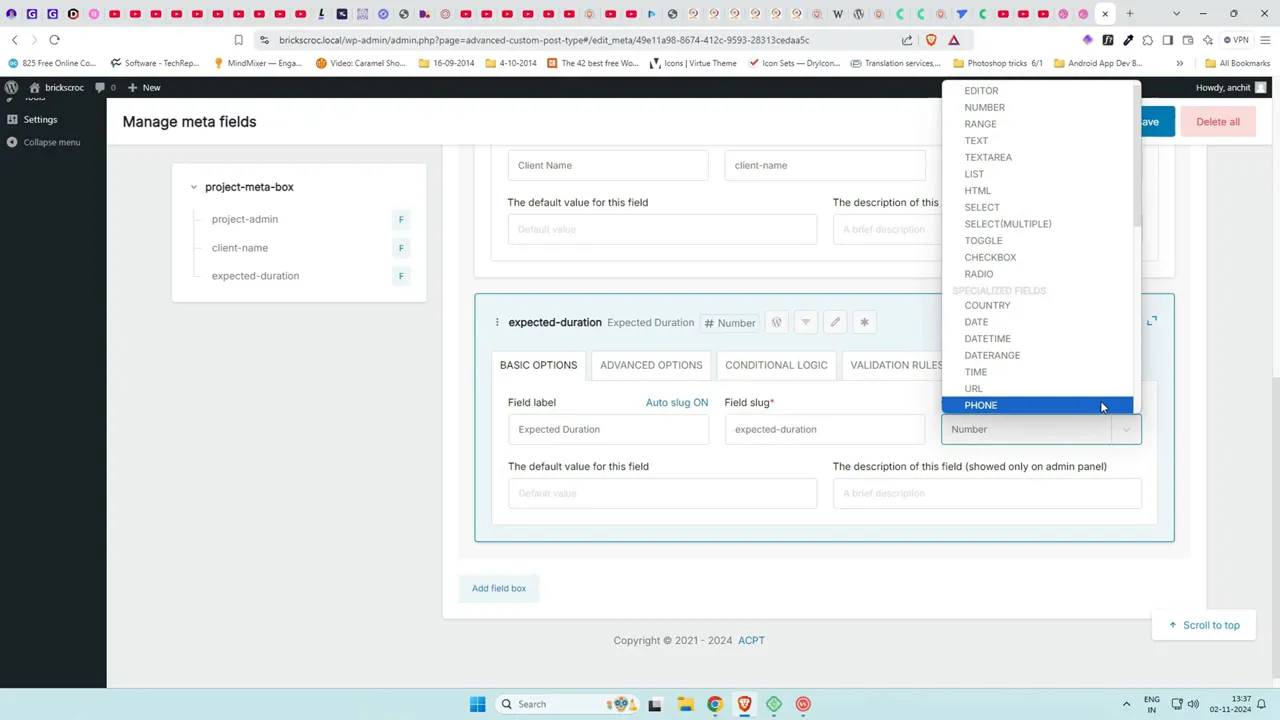Mark expected-duration required via the asterisk icon

pyautogui.click(x=864, y=322)
